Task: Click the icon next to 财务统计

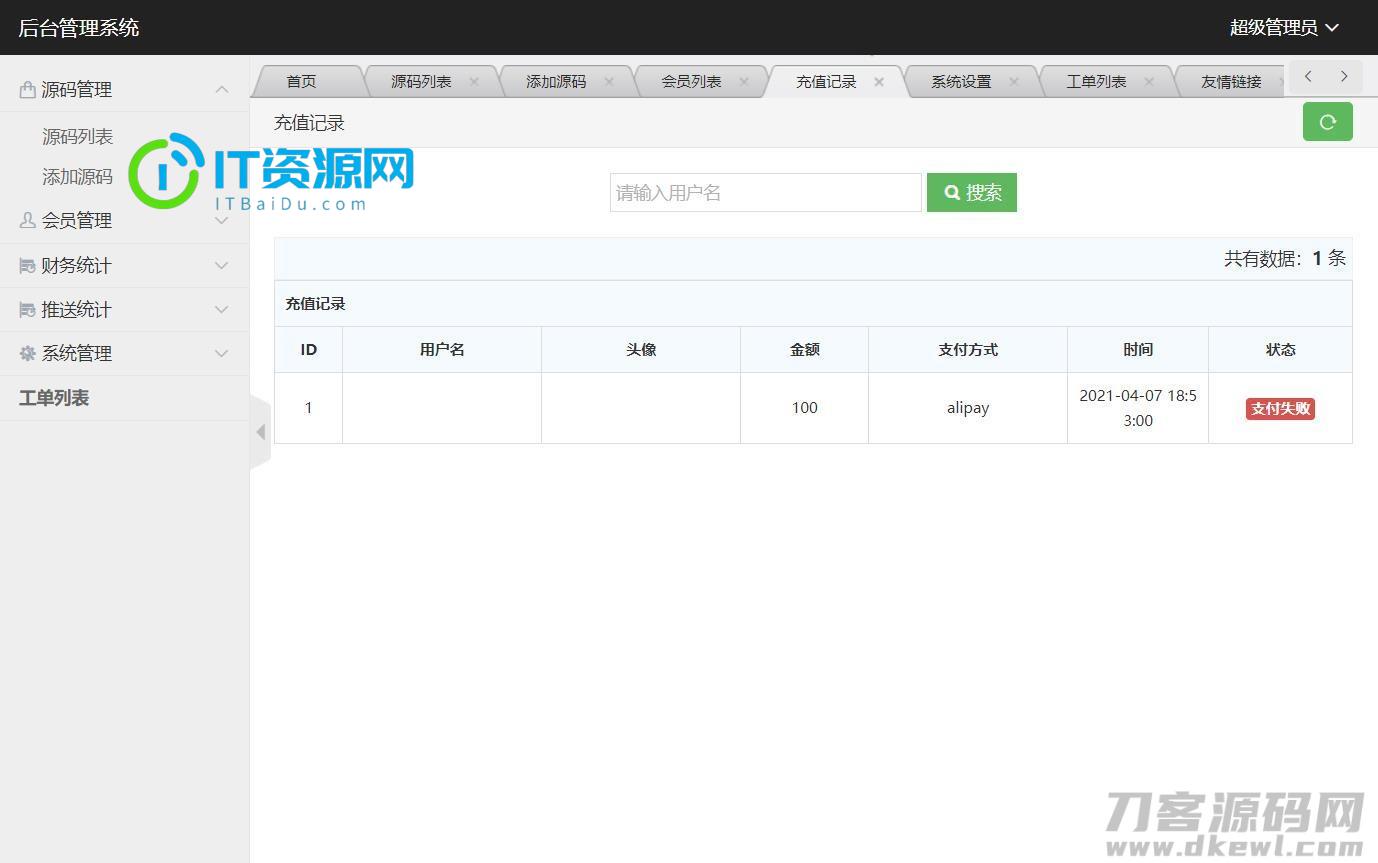Action: pyautogui.click(x=28, y=266)
